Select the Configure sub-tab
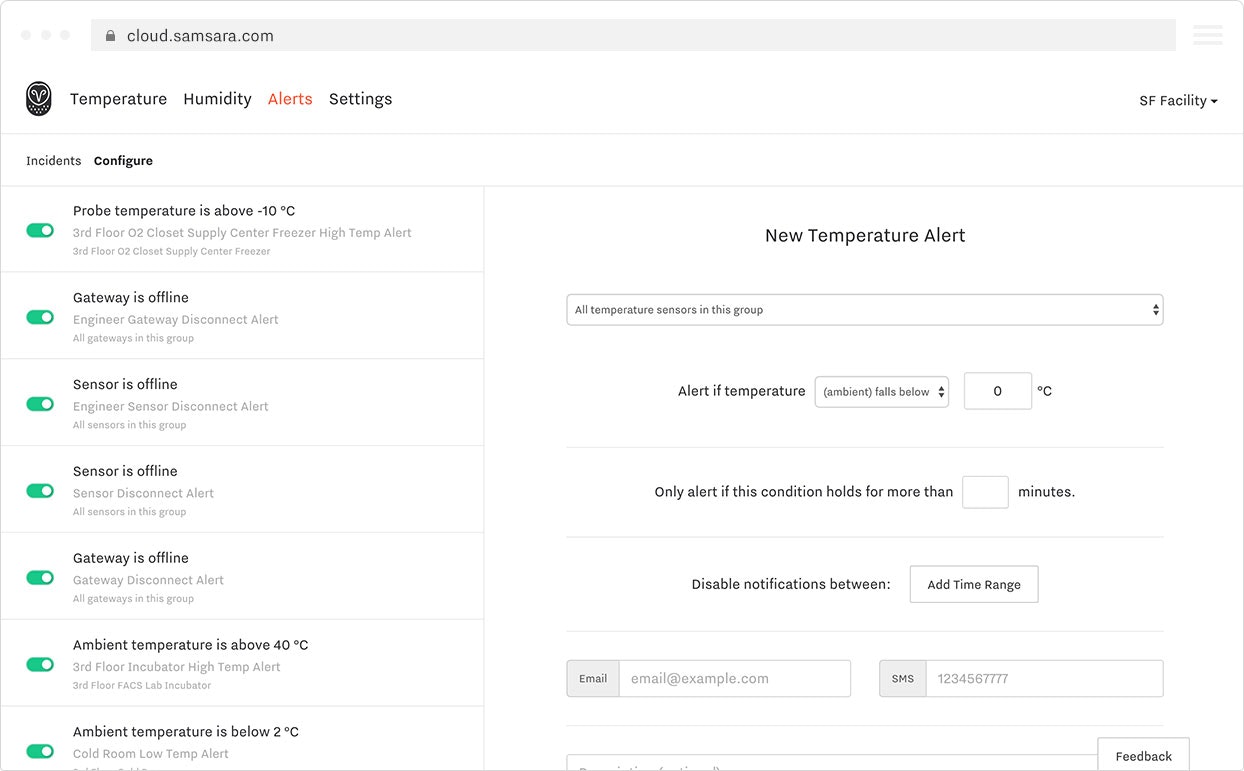 click(x=123, y=161)
